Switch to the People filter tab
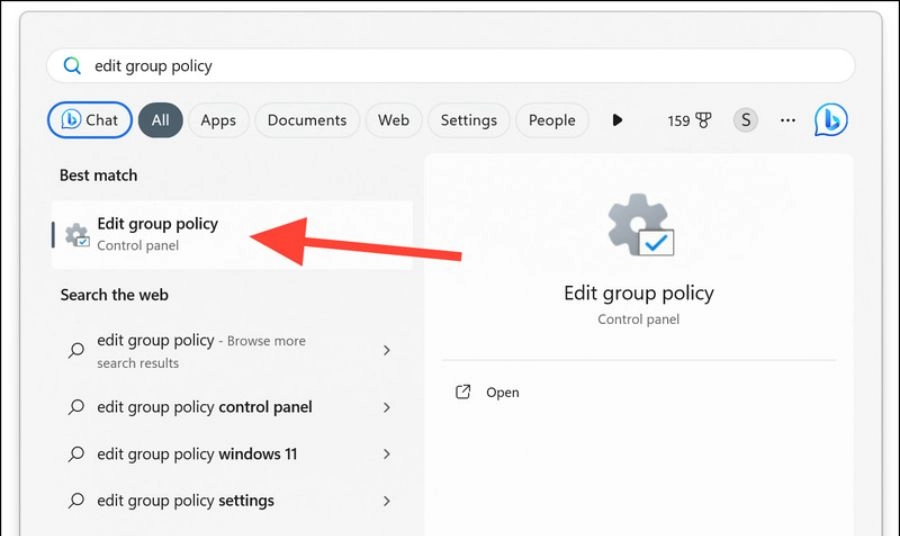The image size is (900, 536). 552,120
